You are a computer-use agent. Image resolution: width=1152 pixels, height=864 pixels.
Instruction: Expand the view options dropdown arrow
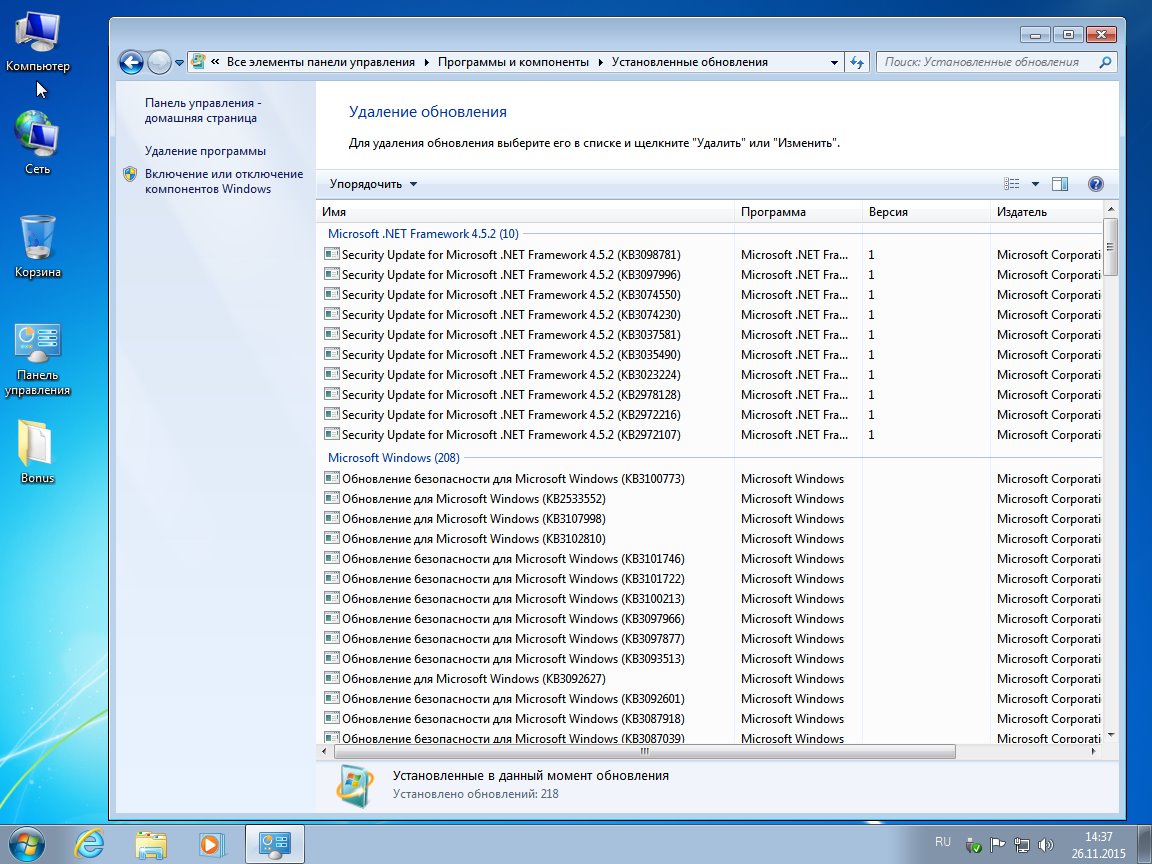(x=1035, y=184)
